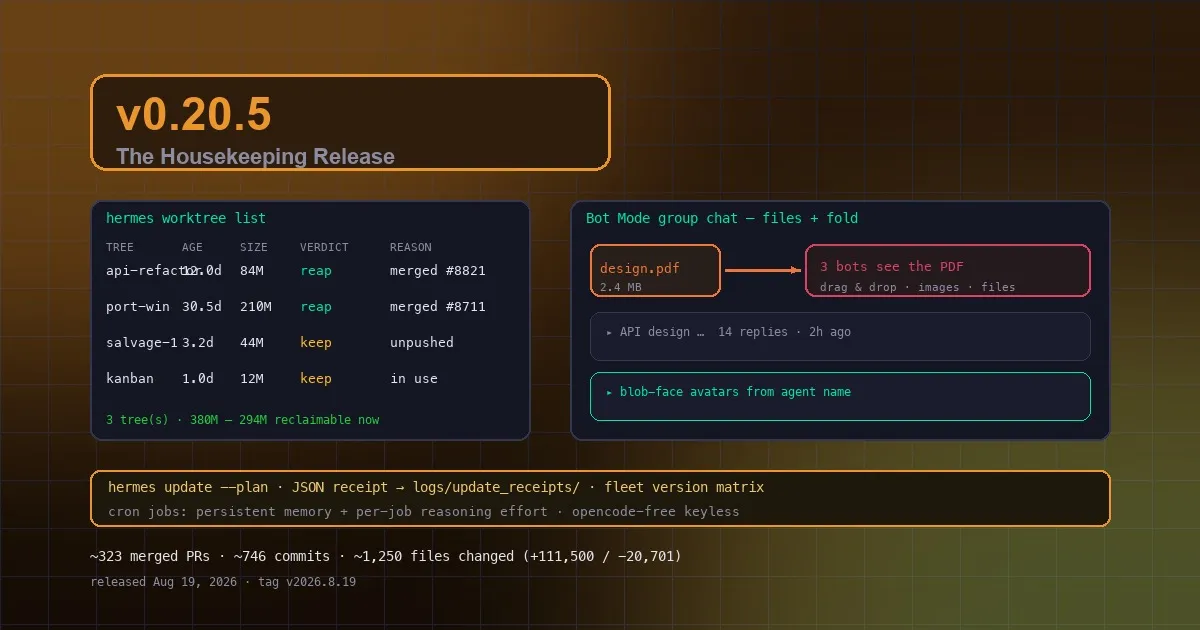Viewport: 1200px width, 630px height.
Task: Click the Bot Mode group chat title
Action: pos(722,218)
